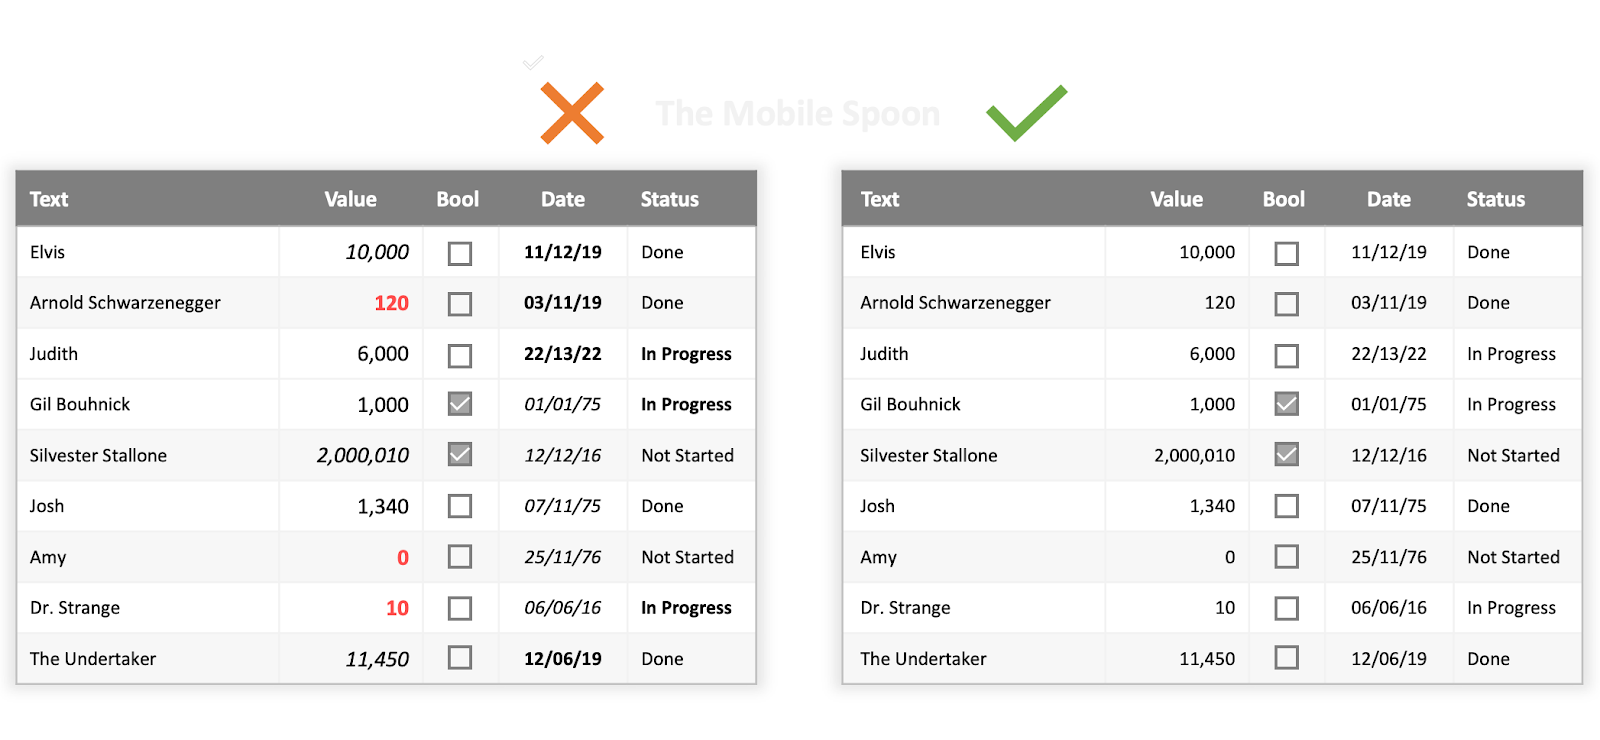This screenshot has width=1600, height=740.
Task: Click the orange X cross icon
Action: pyautogui.click(x=572, y=113)
